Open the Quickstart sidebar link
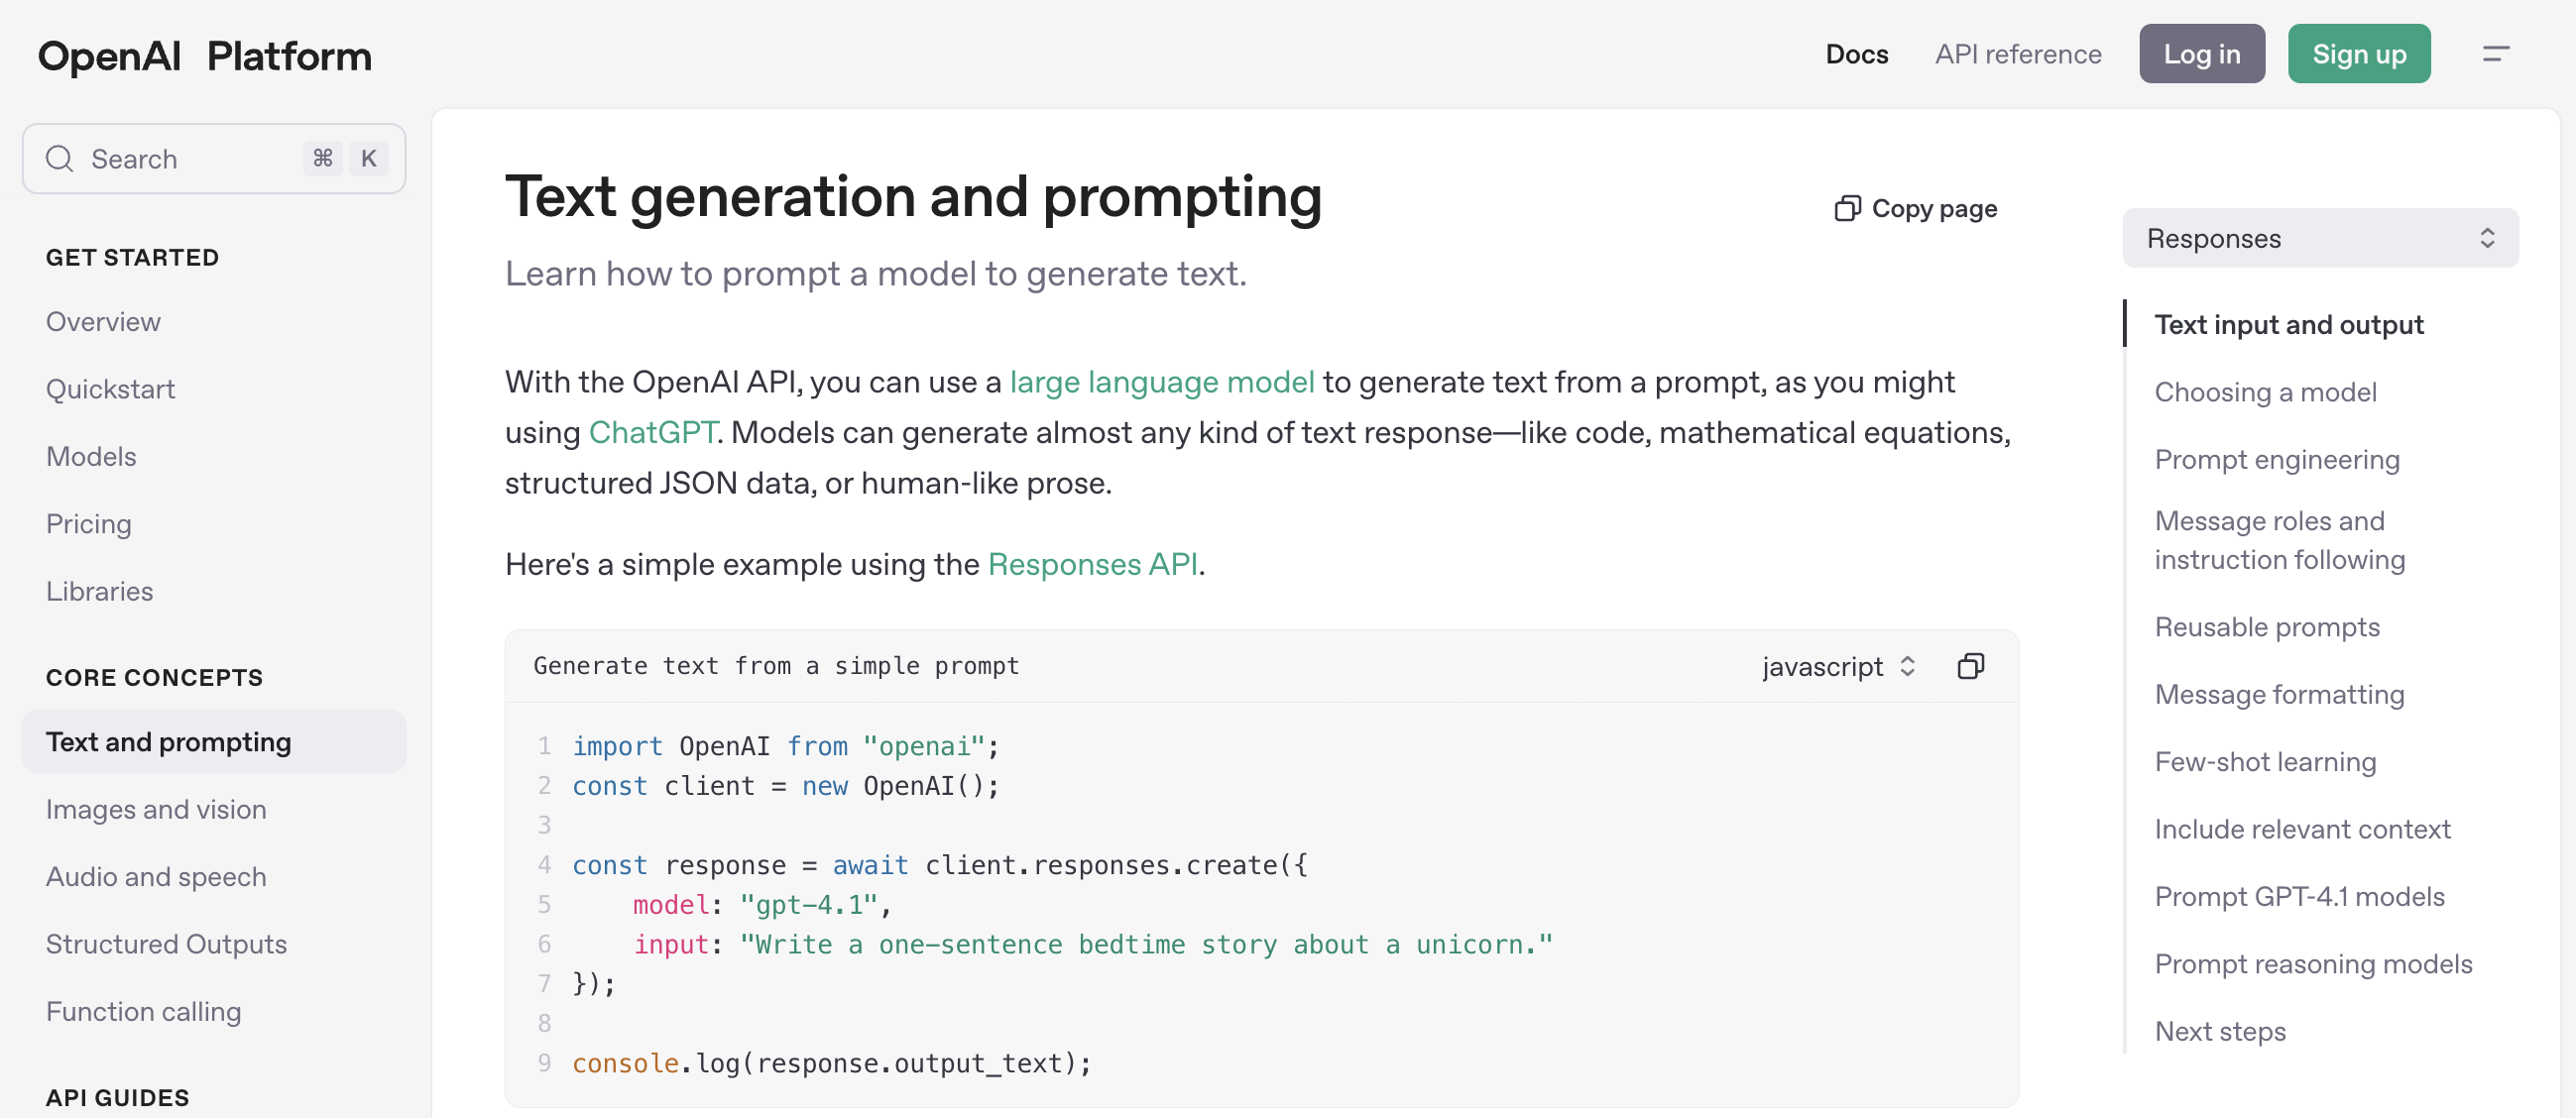The width and height of the screenshot is (2576, 1118). coord(110,389)
